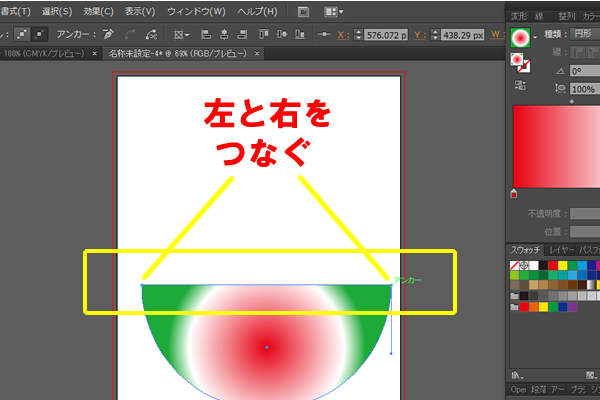Screen dimensions: 600x400
Task: Open the arrange documents dropdown
Action: click(333, 11)
